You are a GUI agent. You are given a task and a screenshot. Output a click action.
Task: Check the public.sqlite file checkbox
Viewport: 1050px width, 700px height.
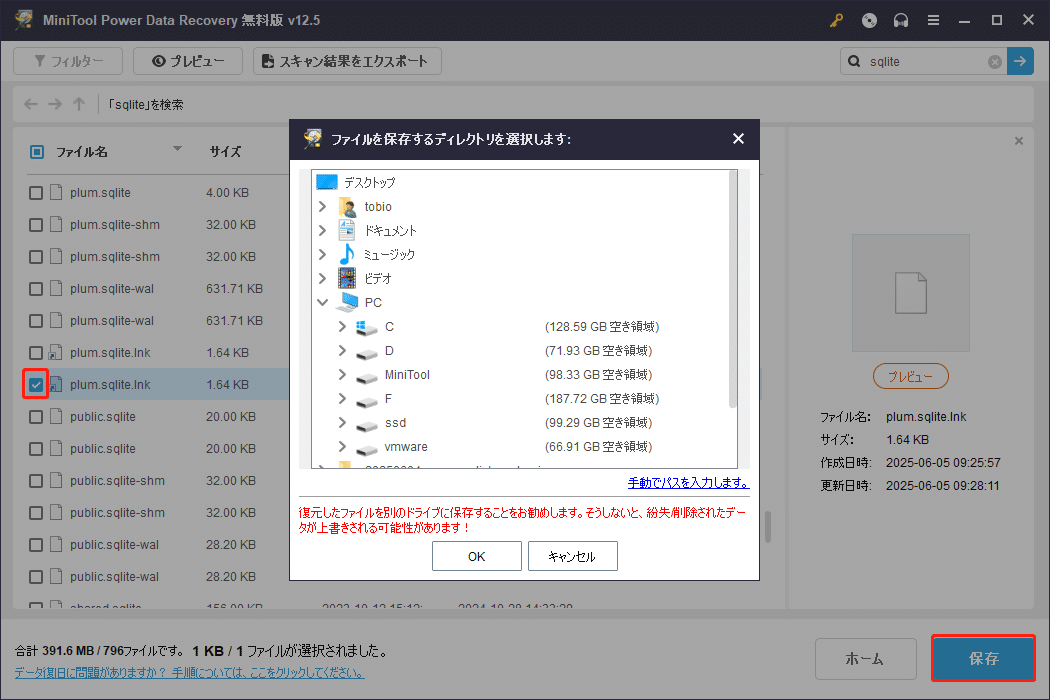click(x=35, y=416)
